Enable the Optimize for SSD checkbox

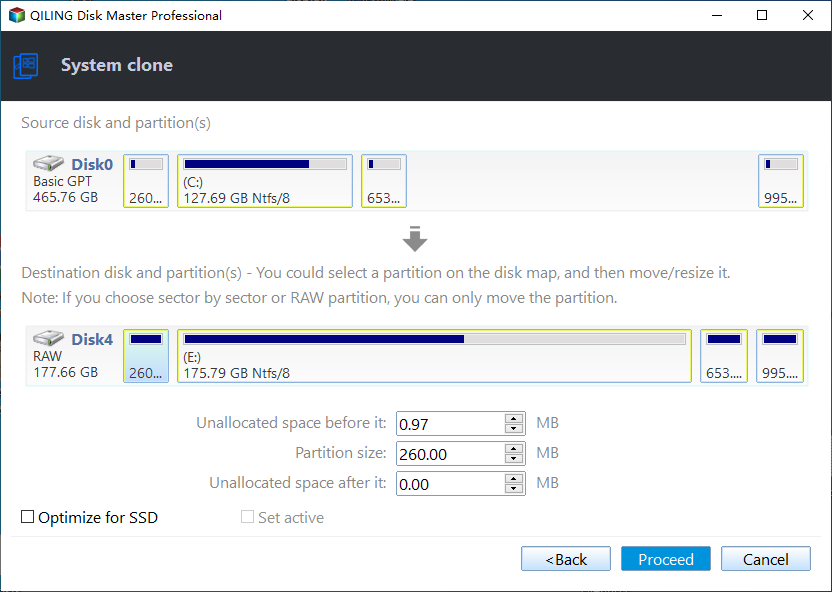tap(27, 517)
